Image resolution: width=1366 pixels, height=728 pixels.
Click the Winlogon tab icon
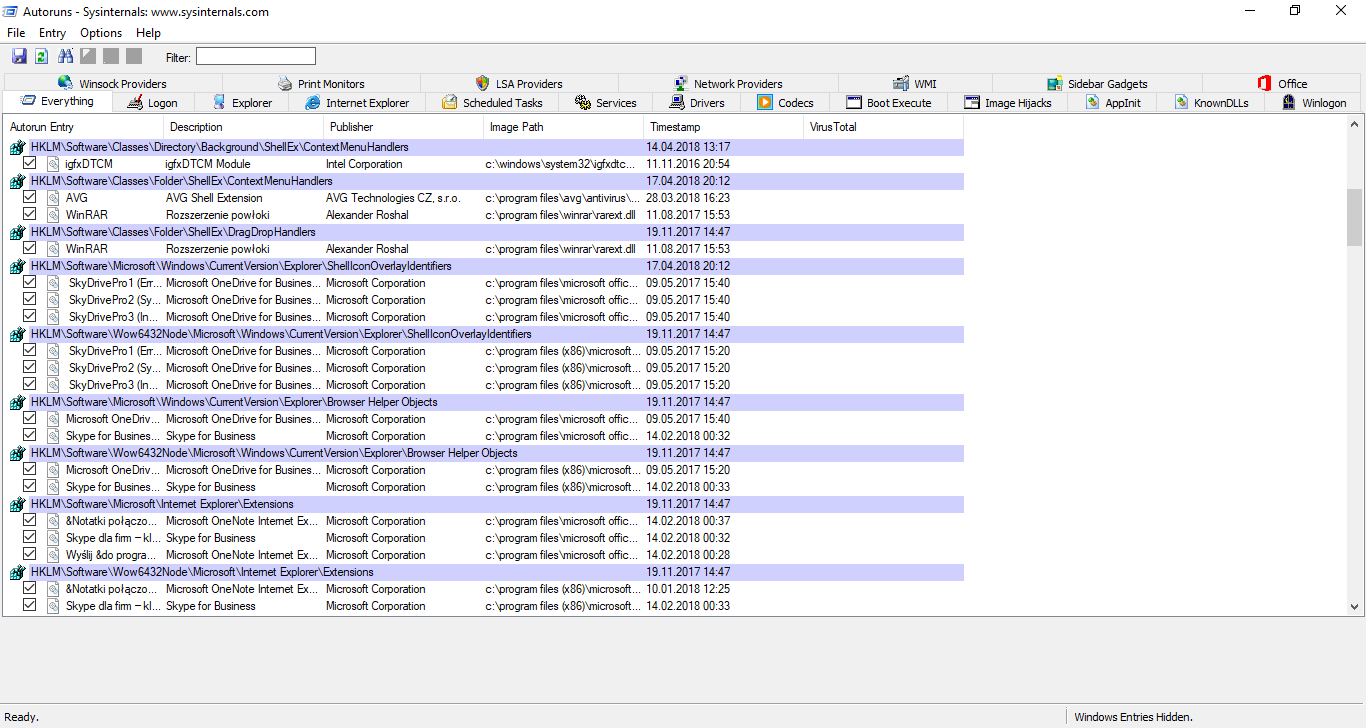[1290, 102]
